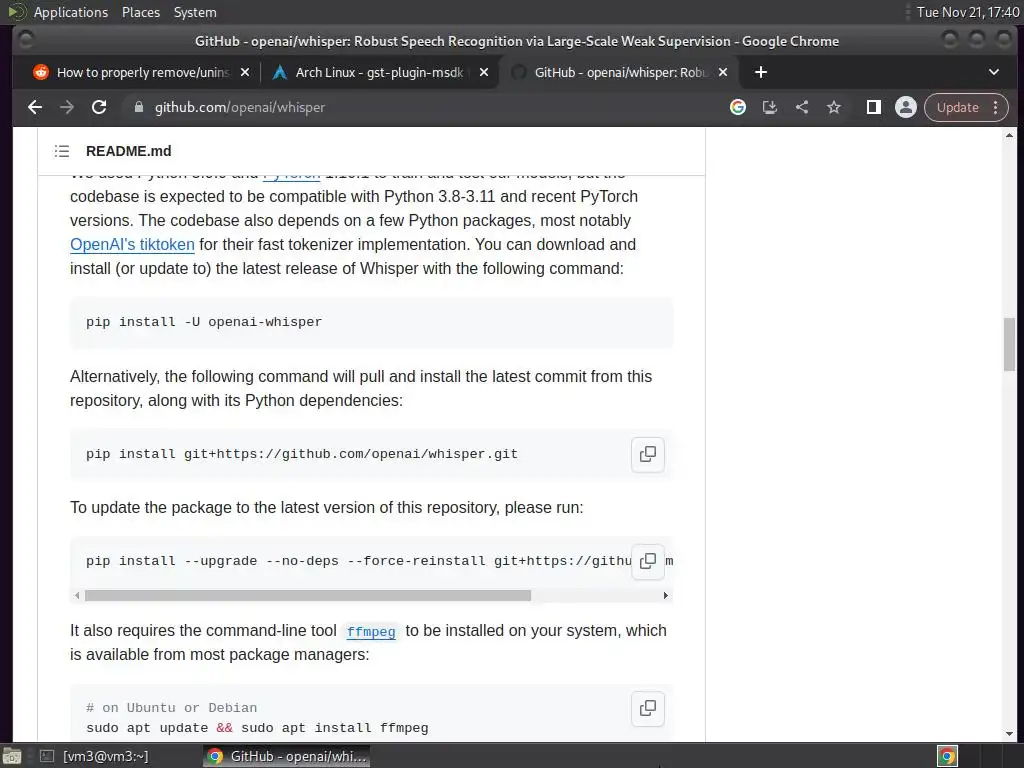Select the GitHub openai/whisper tab
The image size is (1024, 768).
[x=619, y=72]
